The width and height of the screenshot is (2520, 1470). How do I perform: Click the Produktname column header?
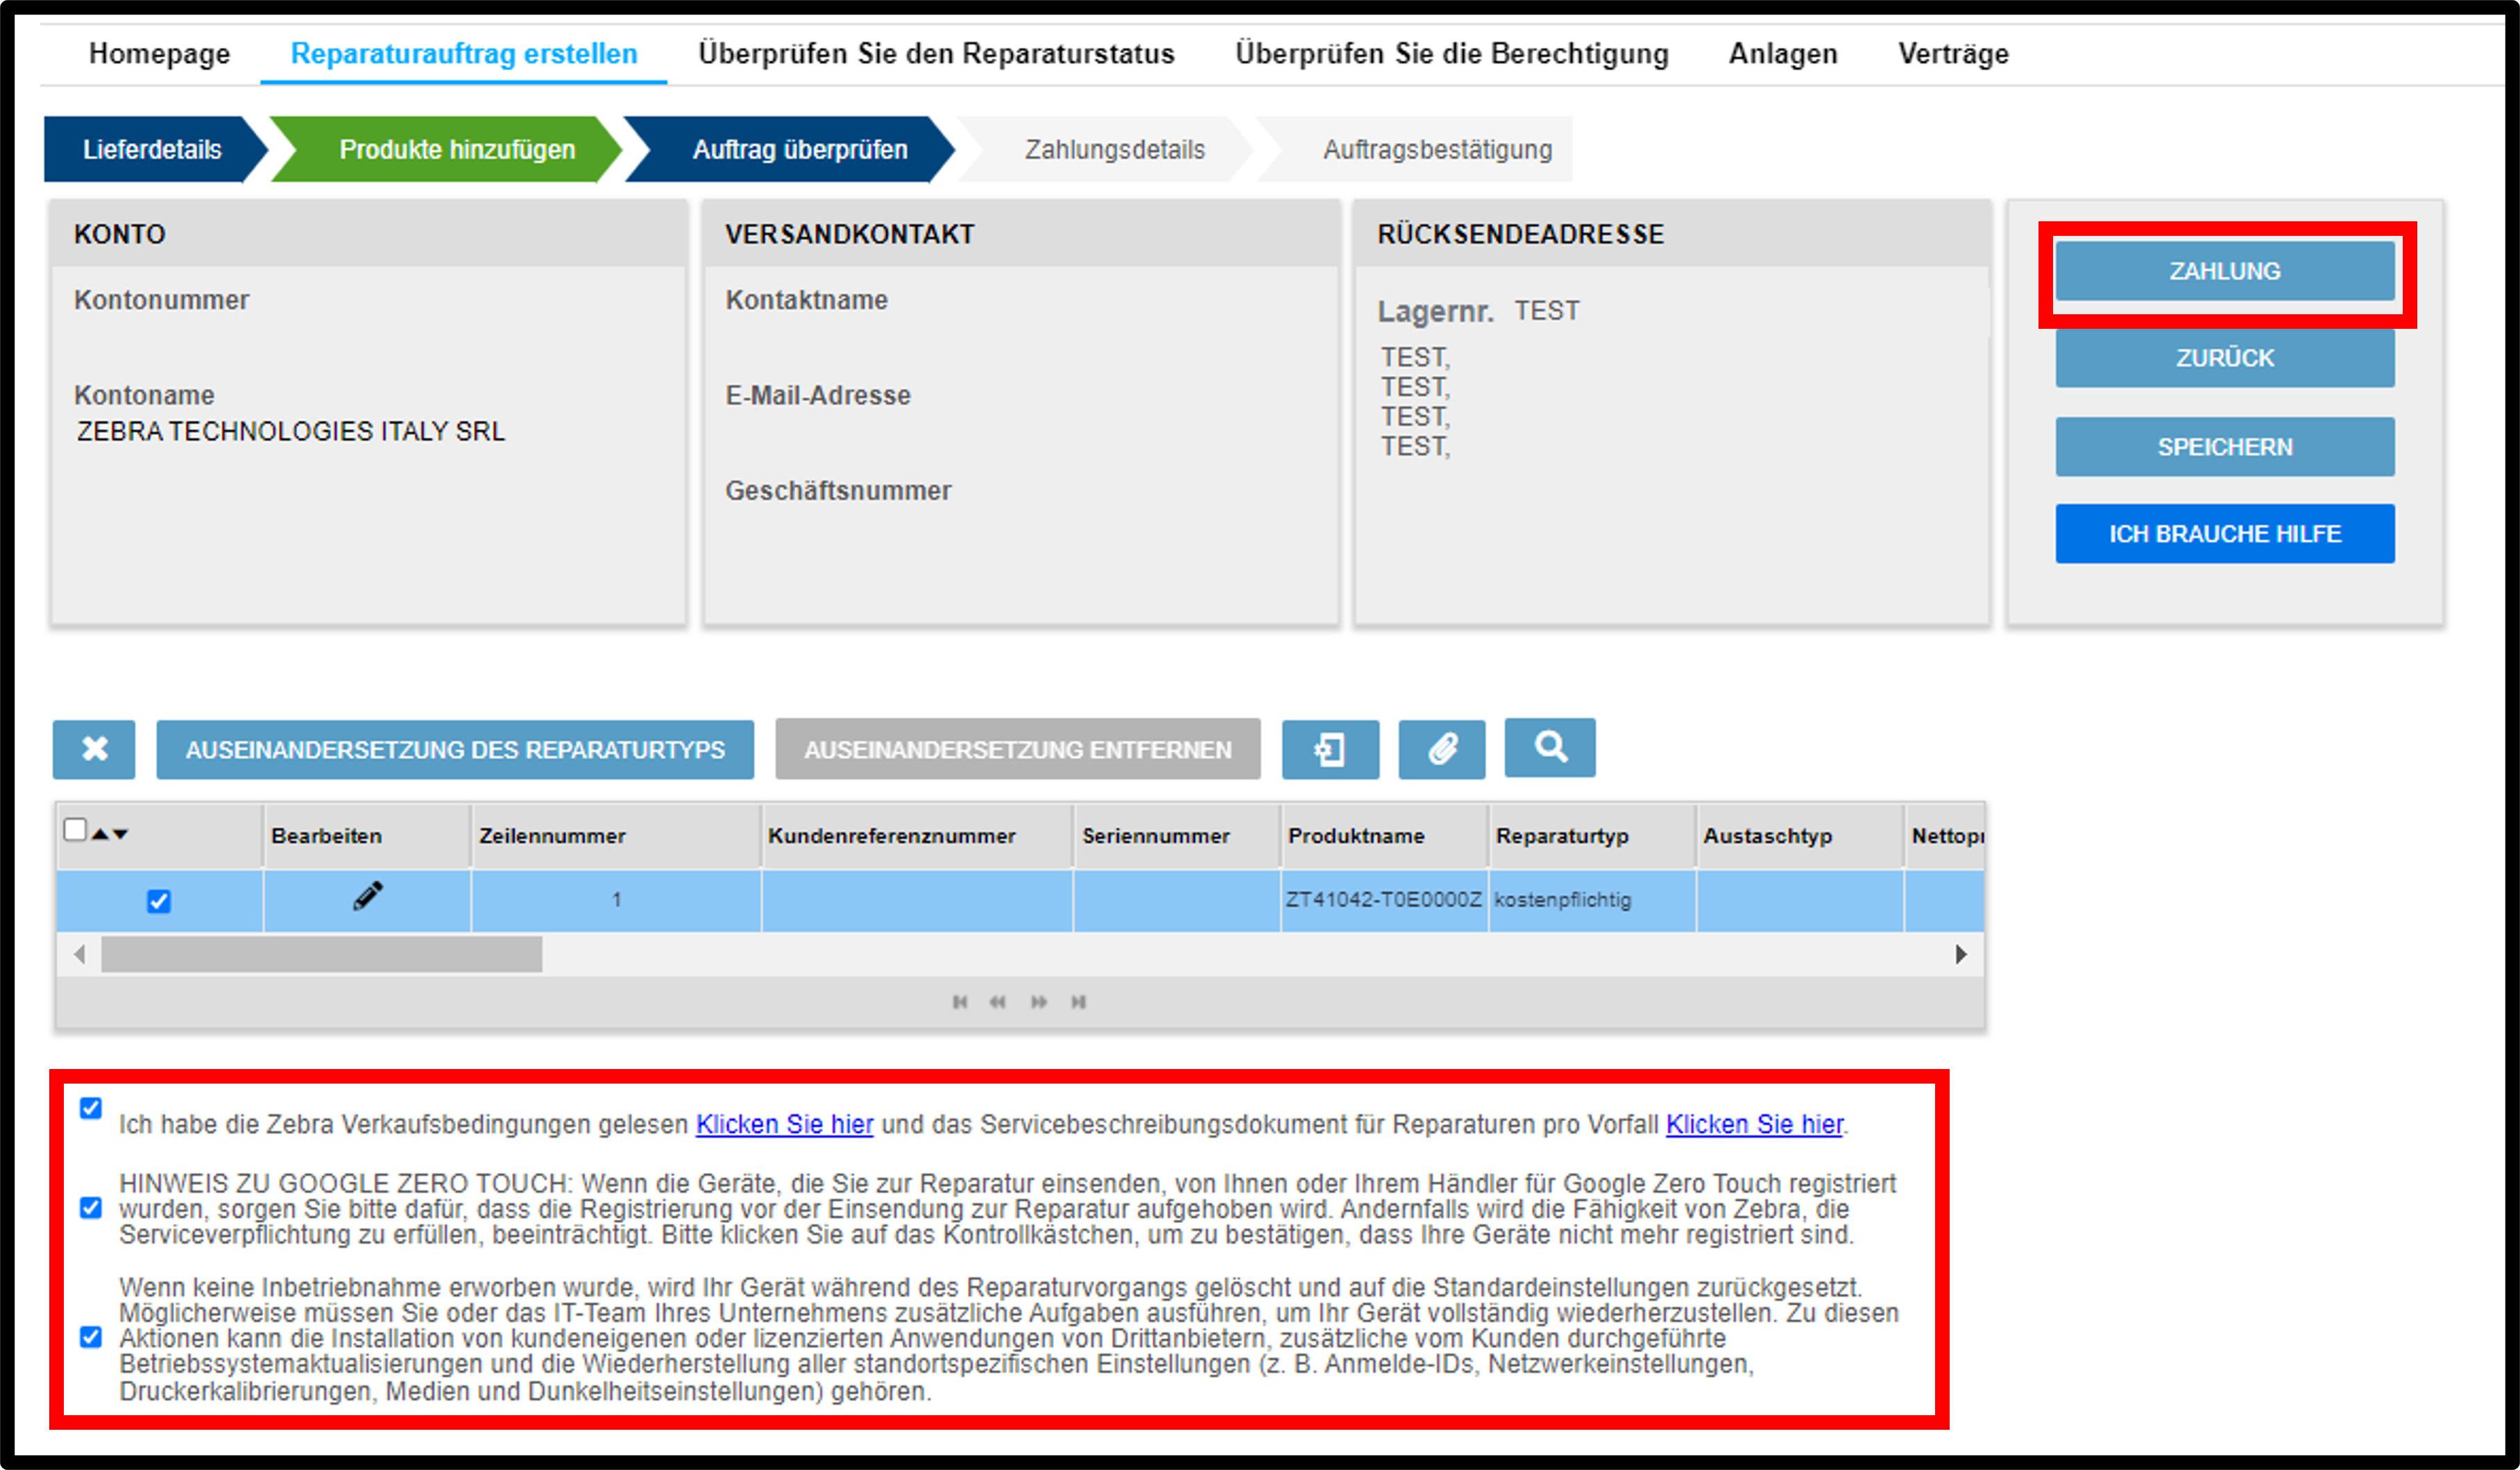pyautogui.click(x=1385, y=836)
